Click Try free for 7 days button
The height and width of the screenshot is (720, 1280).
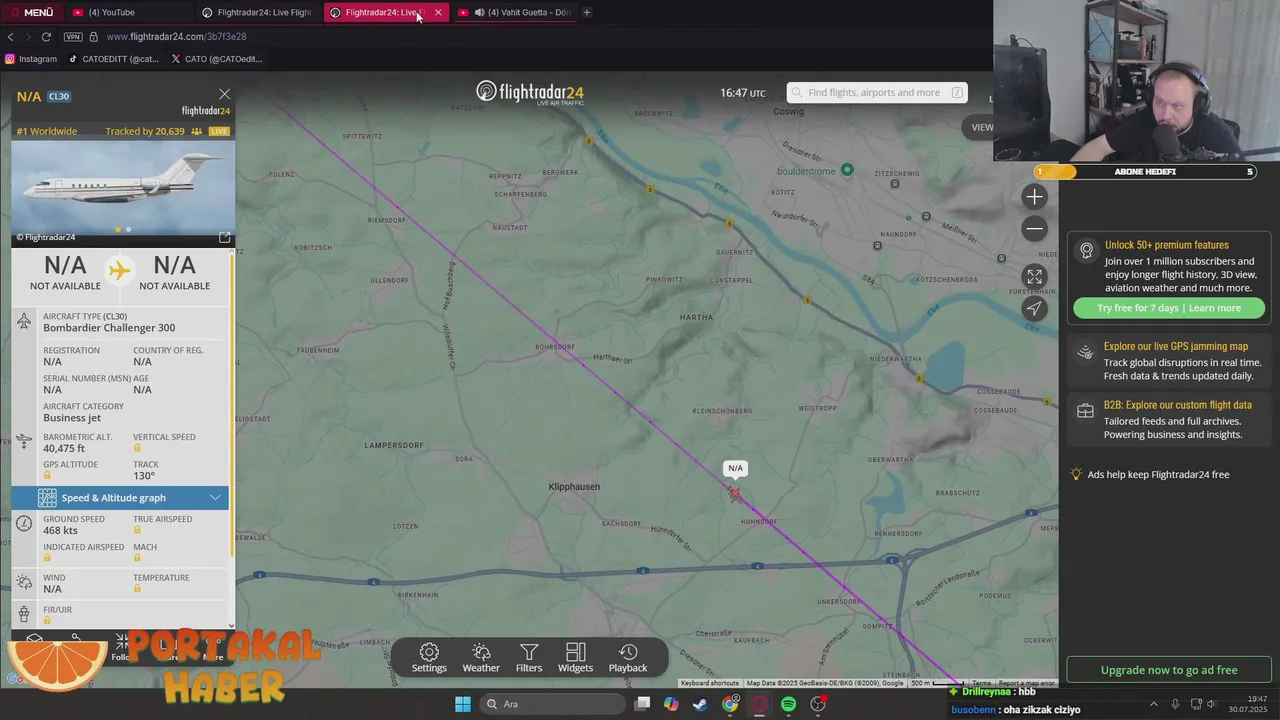(x=1169, y=308)
